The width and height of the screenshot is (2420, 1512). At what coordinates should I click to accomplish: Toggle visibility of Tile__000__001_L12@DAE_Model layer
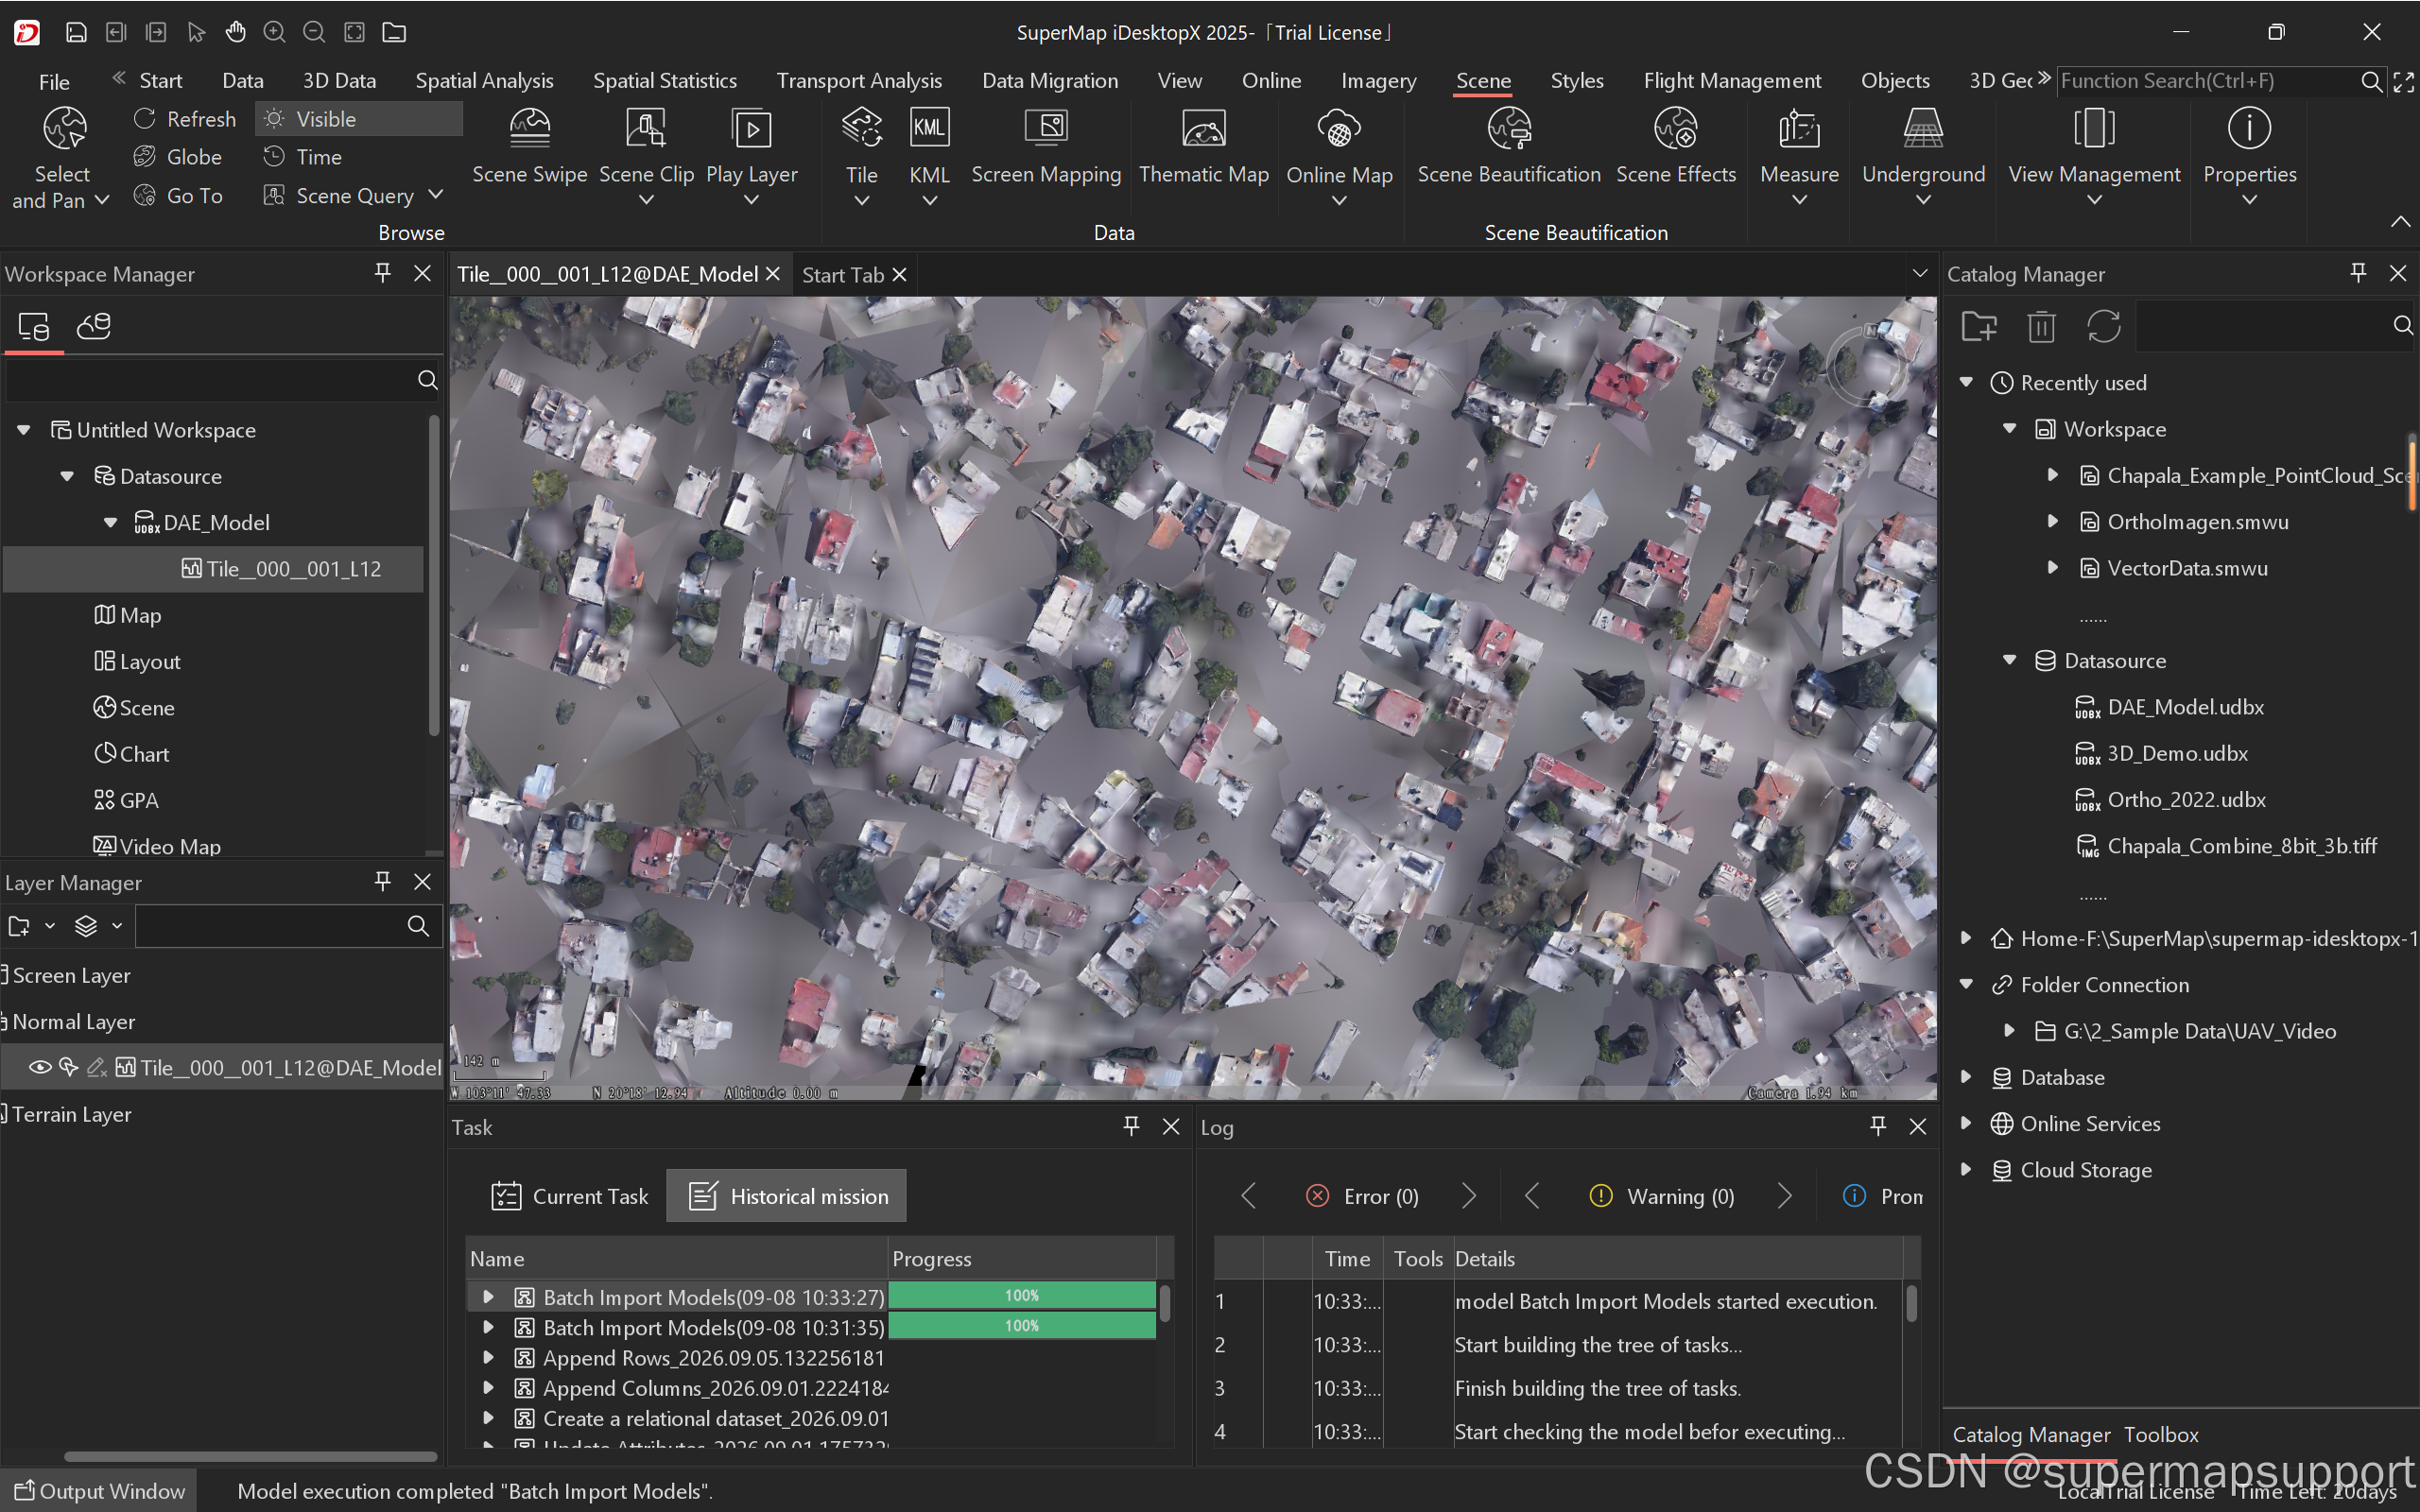40,1067
